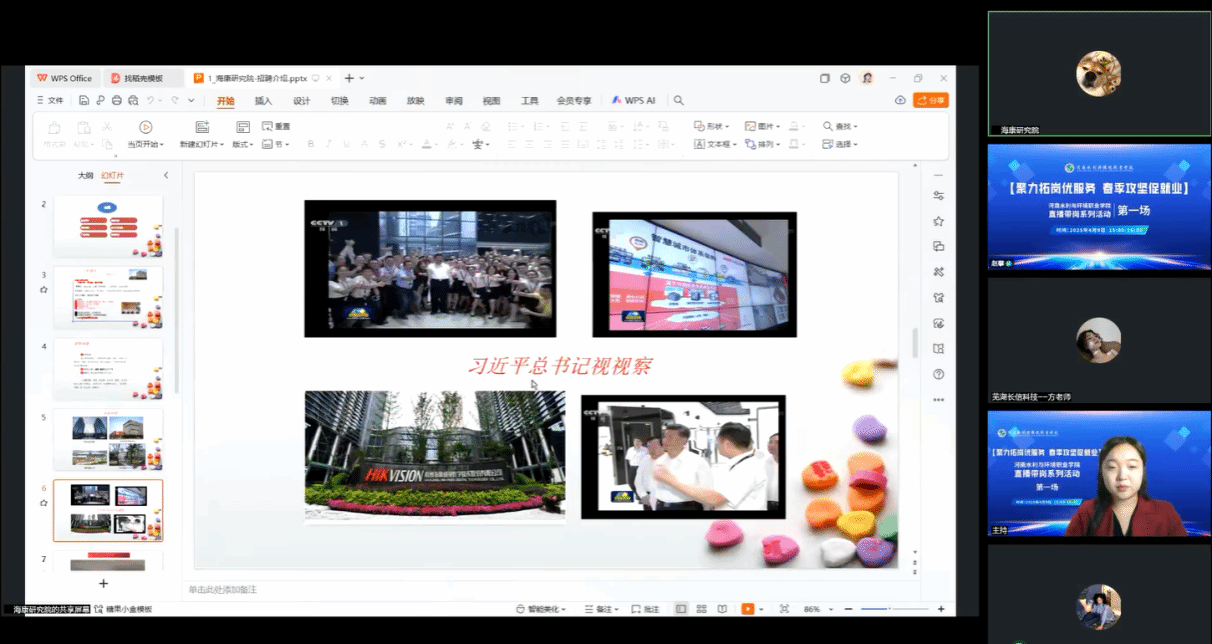
Task: Click the fit-to-window icon in status bar
Action: pos(784,609)
